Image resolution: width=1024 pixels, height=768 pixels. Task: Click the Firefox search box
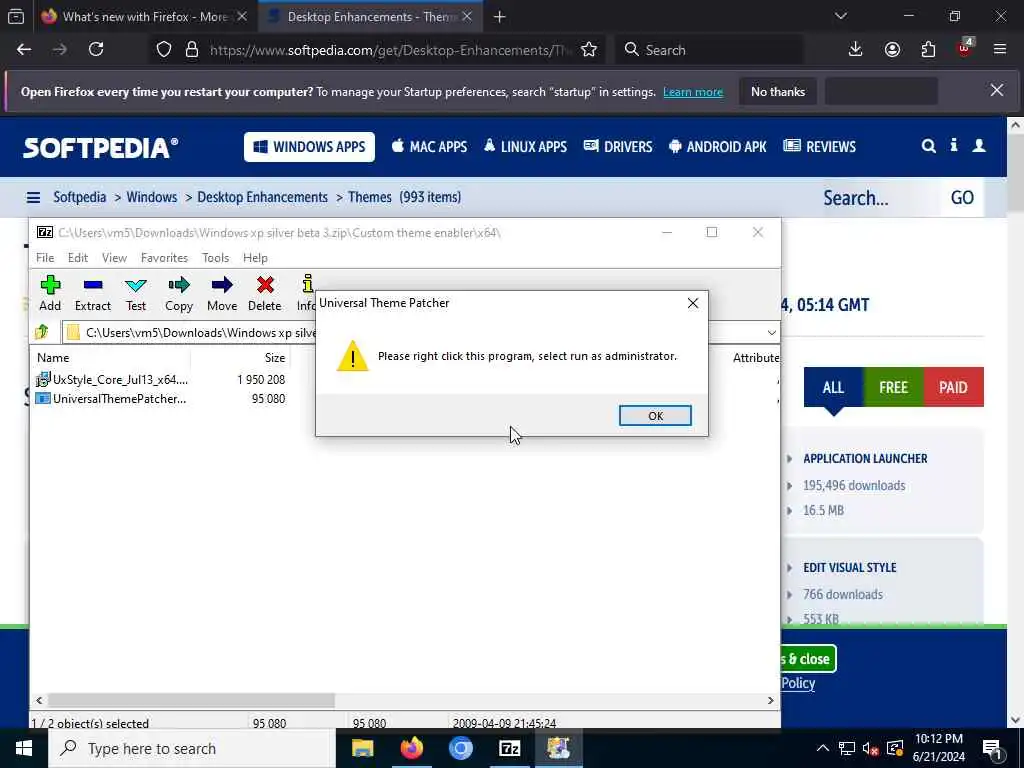(x=709, y=50)
